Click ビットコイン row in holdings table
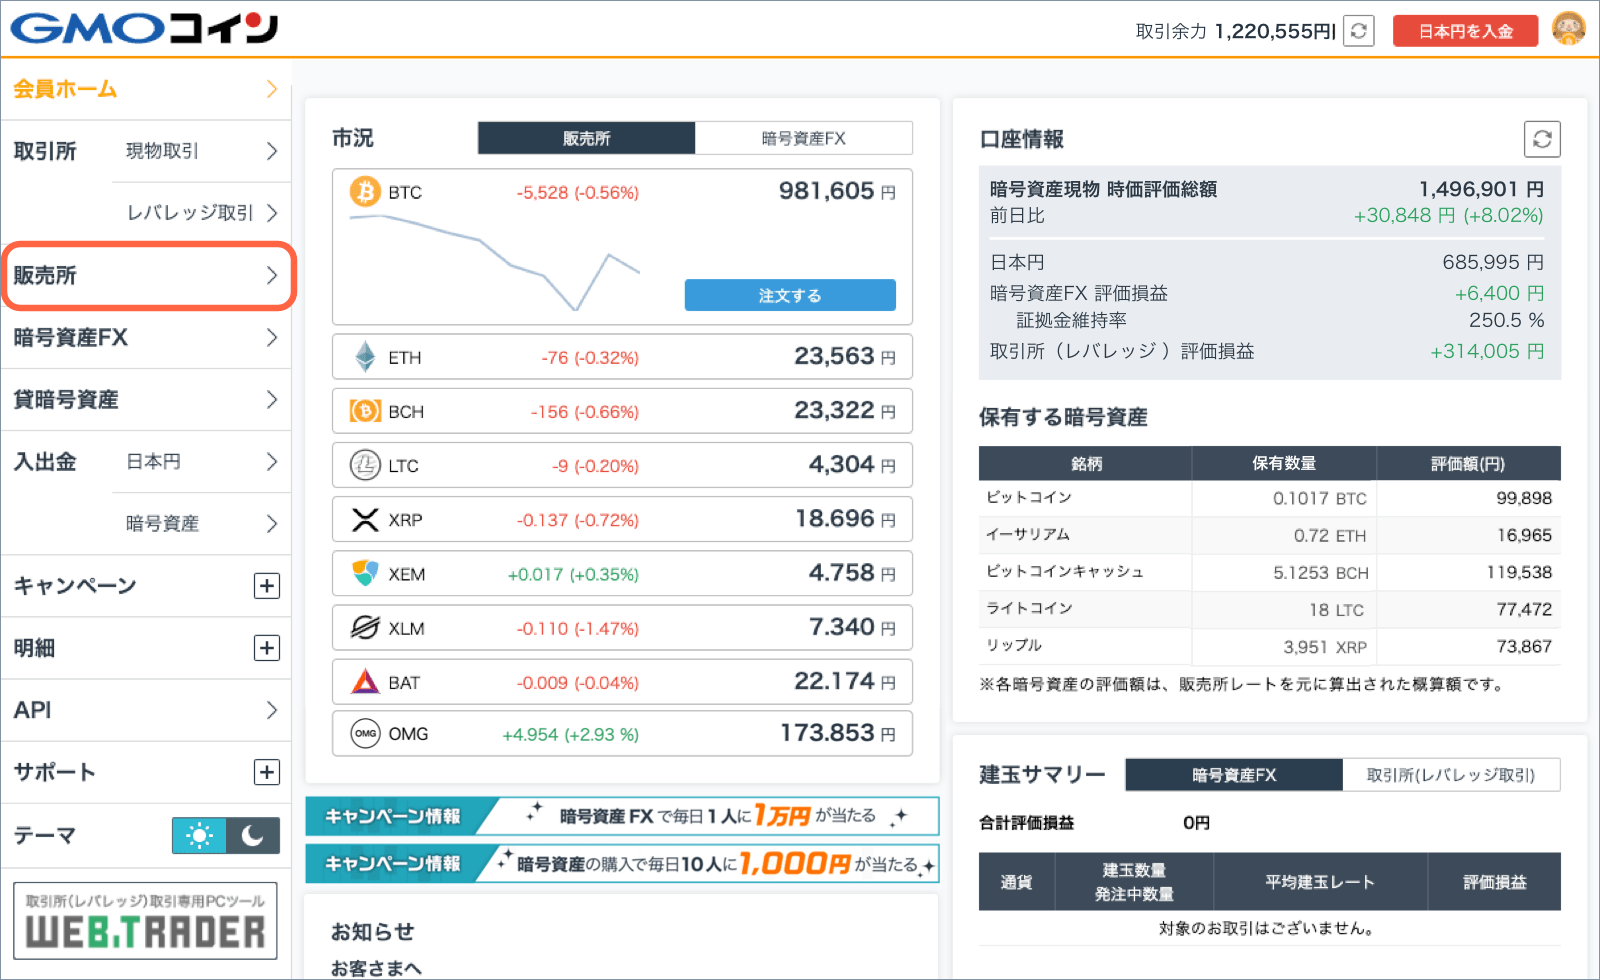The width and height of the screenshot is (1600, 980). (1270, 498)
